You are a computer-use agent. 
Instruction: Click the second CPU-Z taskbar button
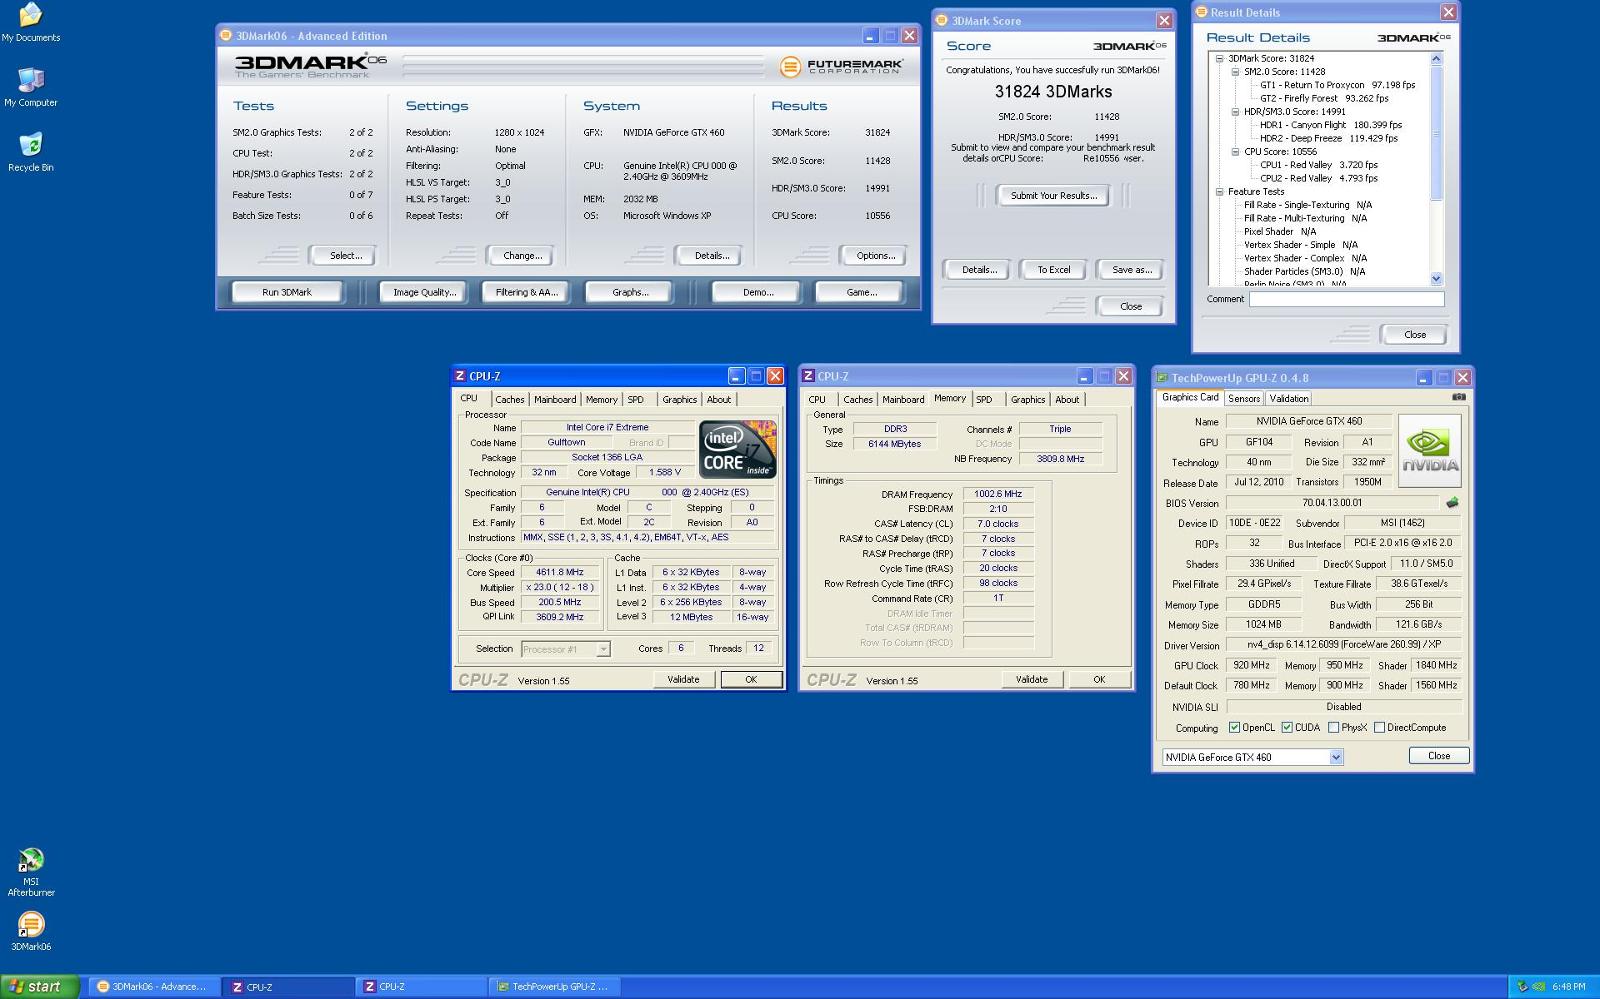(420, 986)
